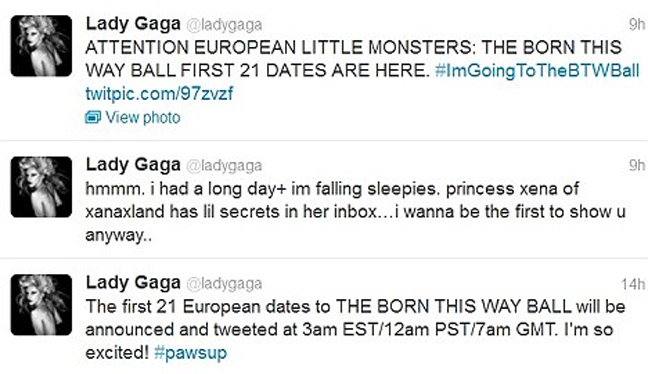Screen dimensions: 648x374
Task: Open the 9h timestamp of first tweet
Action: (x=637, y=24)
